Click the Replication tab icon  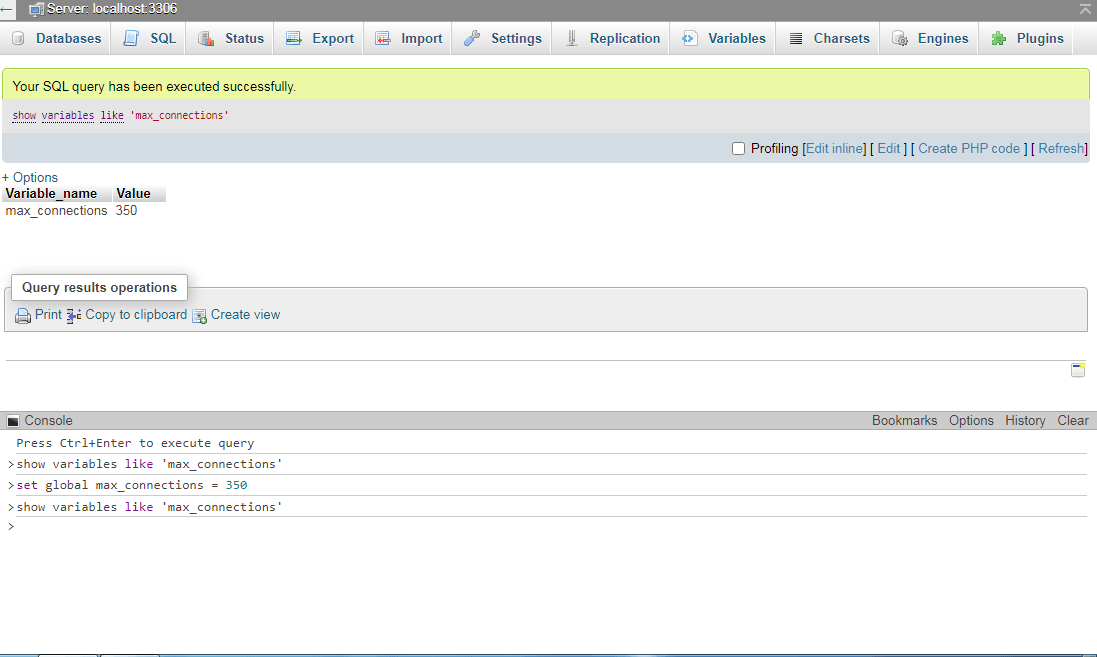tap(572, 38)
